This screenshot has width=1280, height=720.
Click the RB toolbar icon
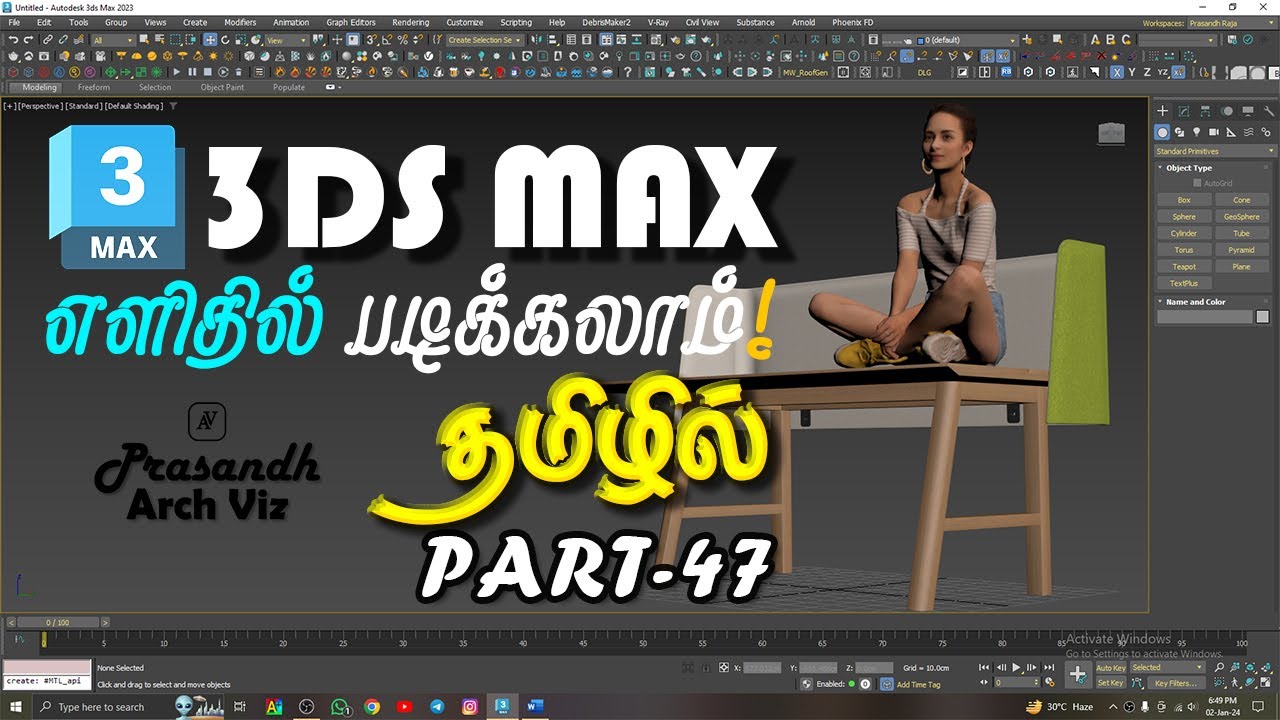(x=1006, y=72)
